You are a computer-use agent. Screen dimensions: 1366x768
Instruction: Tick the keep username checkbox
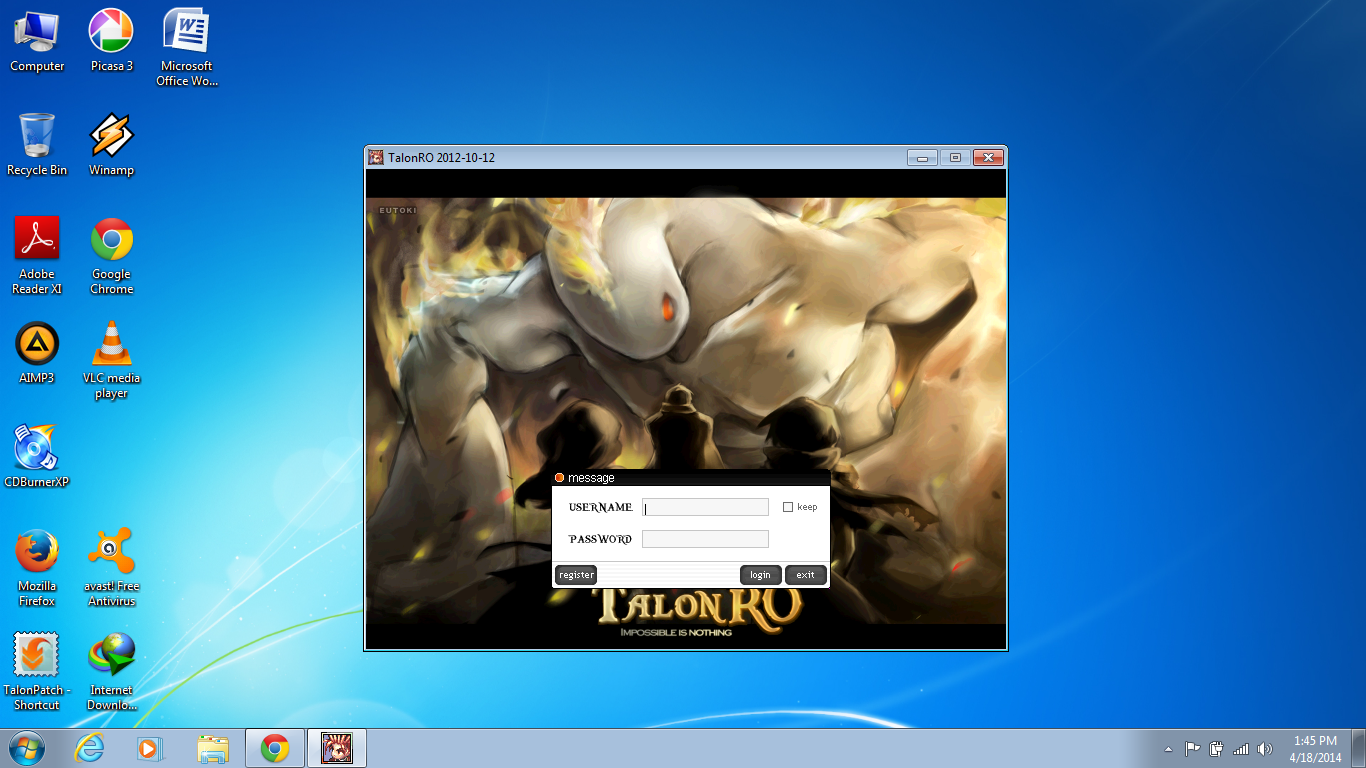[x=788, y=507]
